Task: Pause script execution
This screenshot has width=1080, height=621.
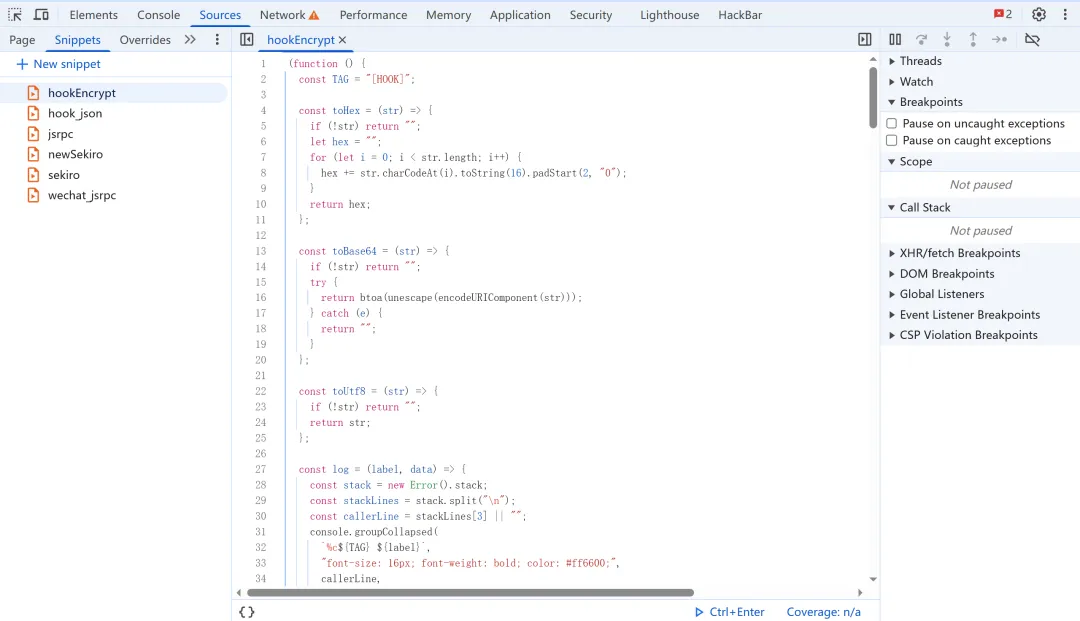Action: click(895, 39)
